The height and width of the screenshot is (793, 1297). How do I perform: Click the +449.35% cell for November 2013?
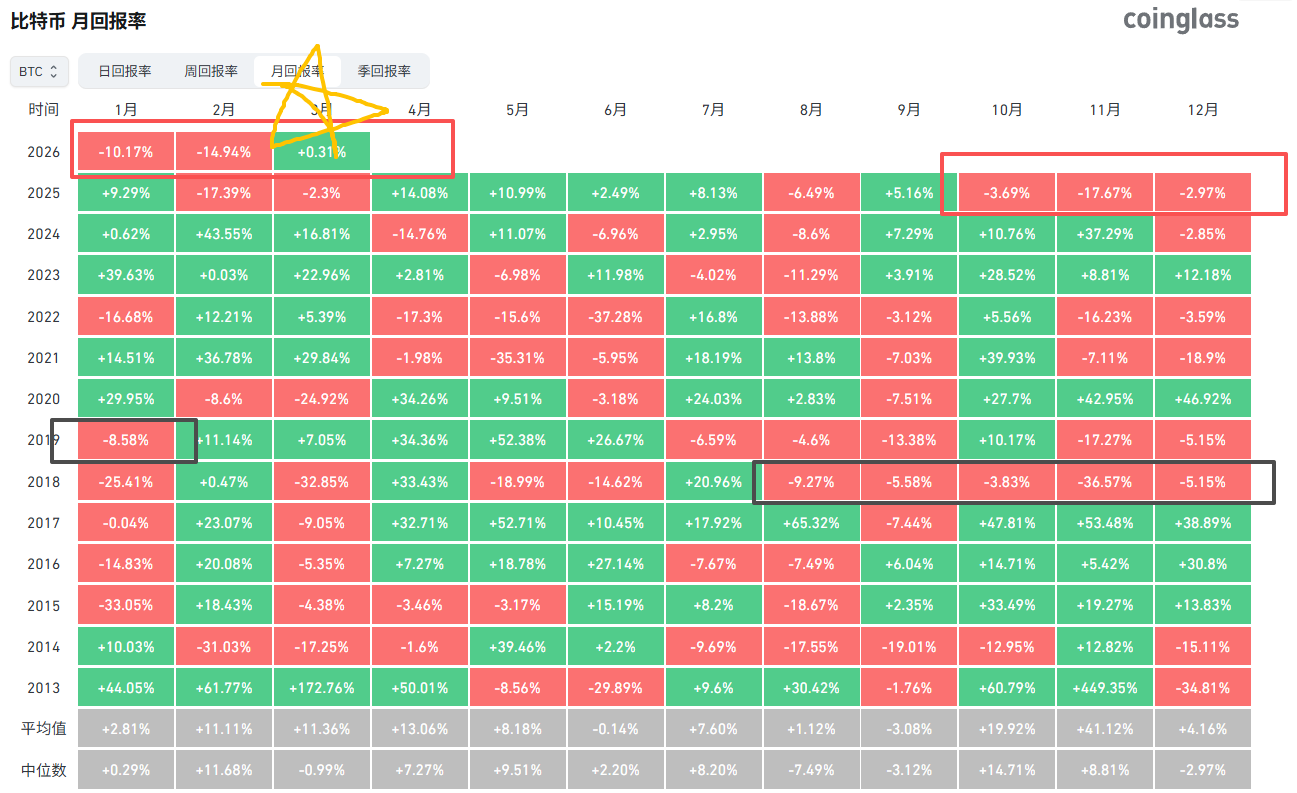(x=1105, y=688)
